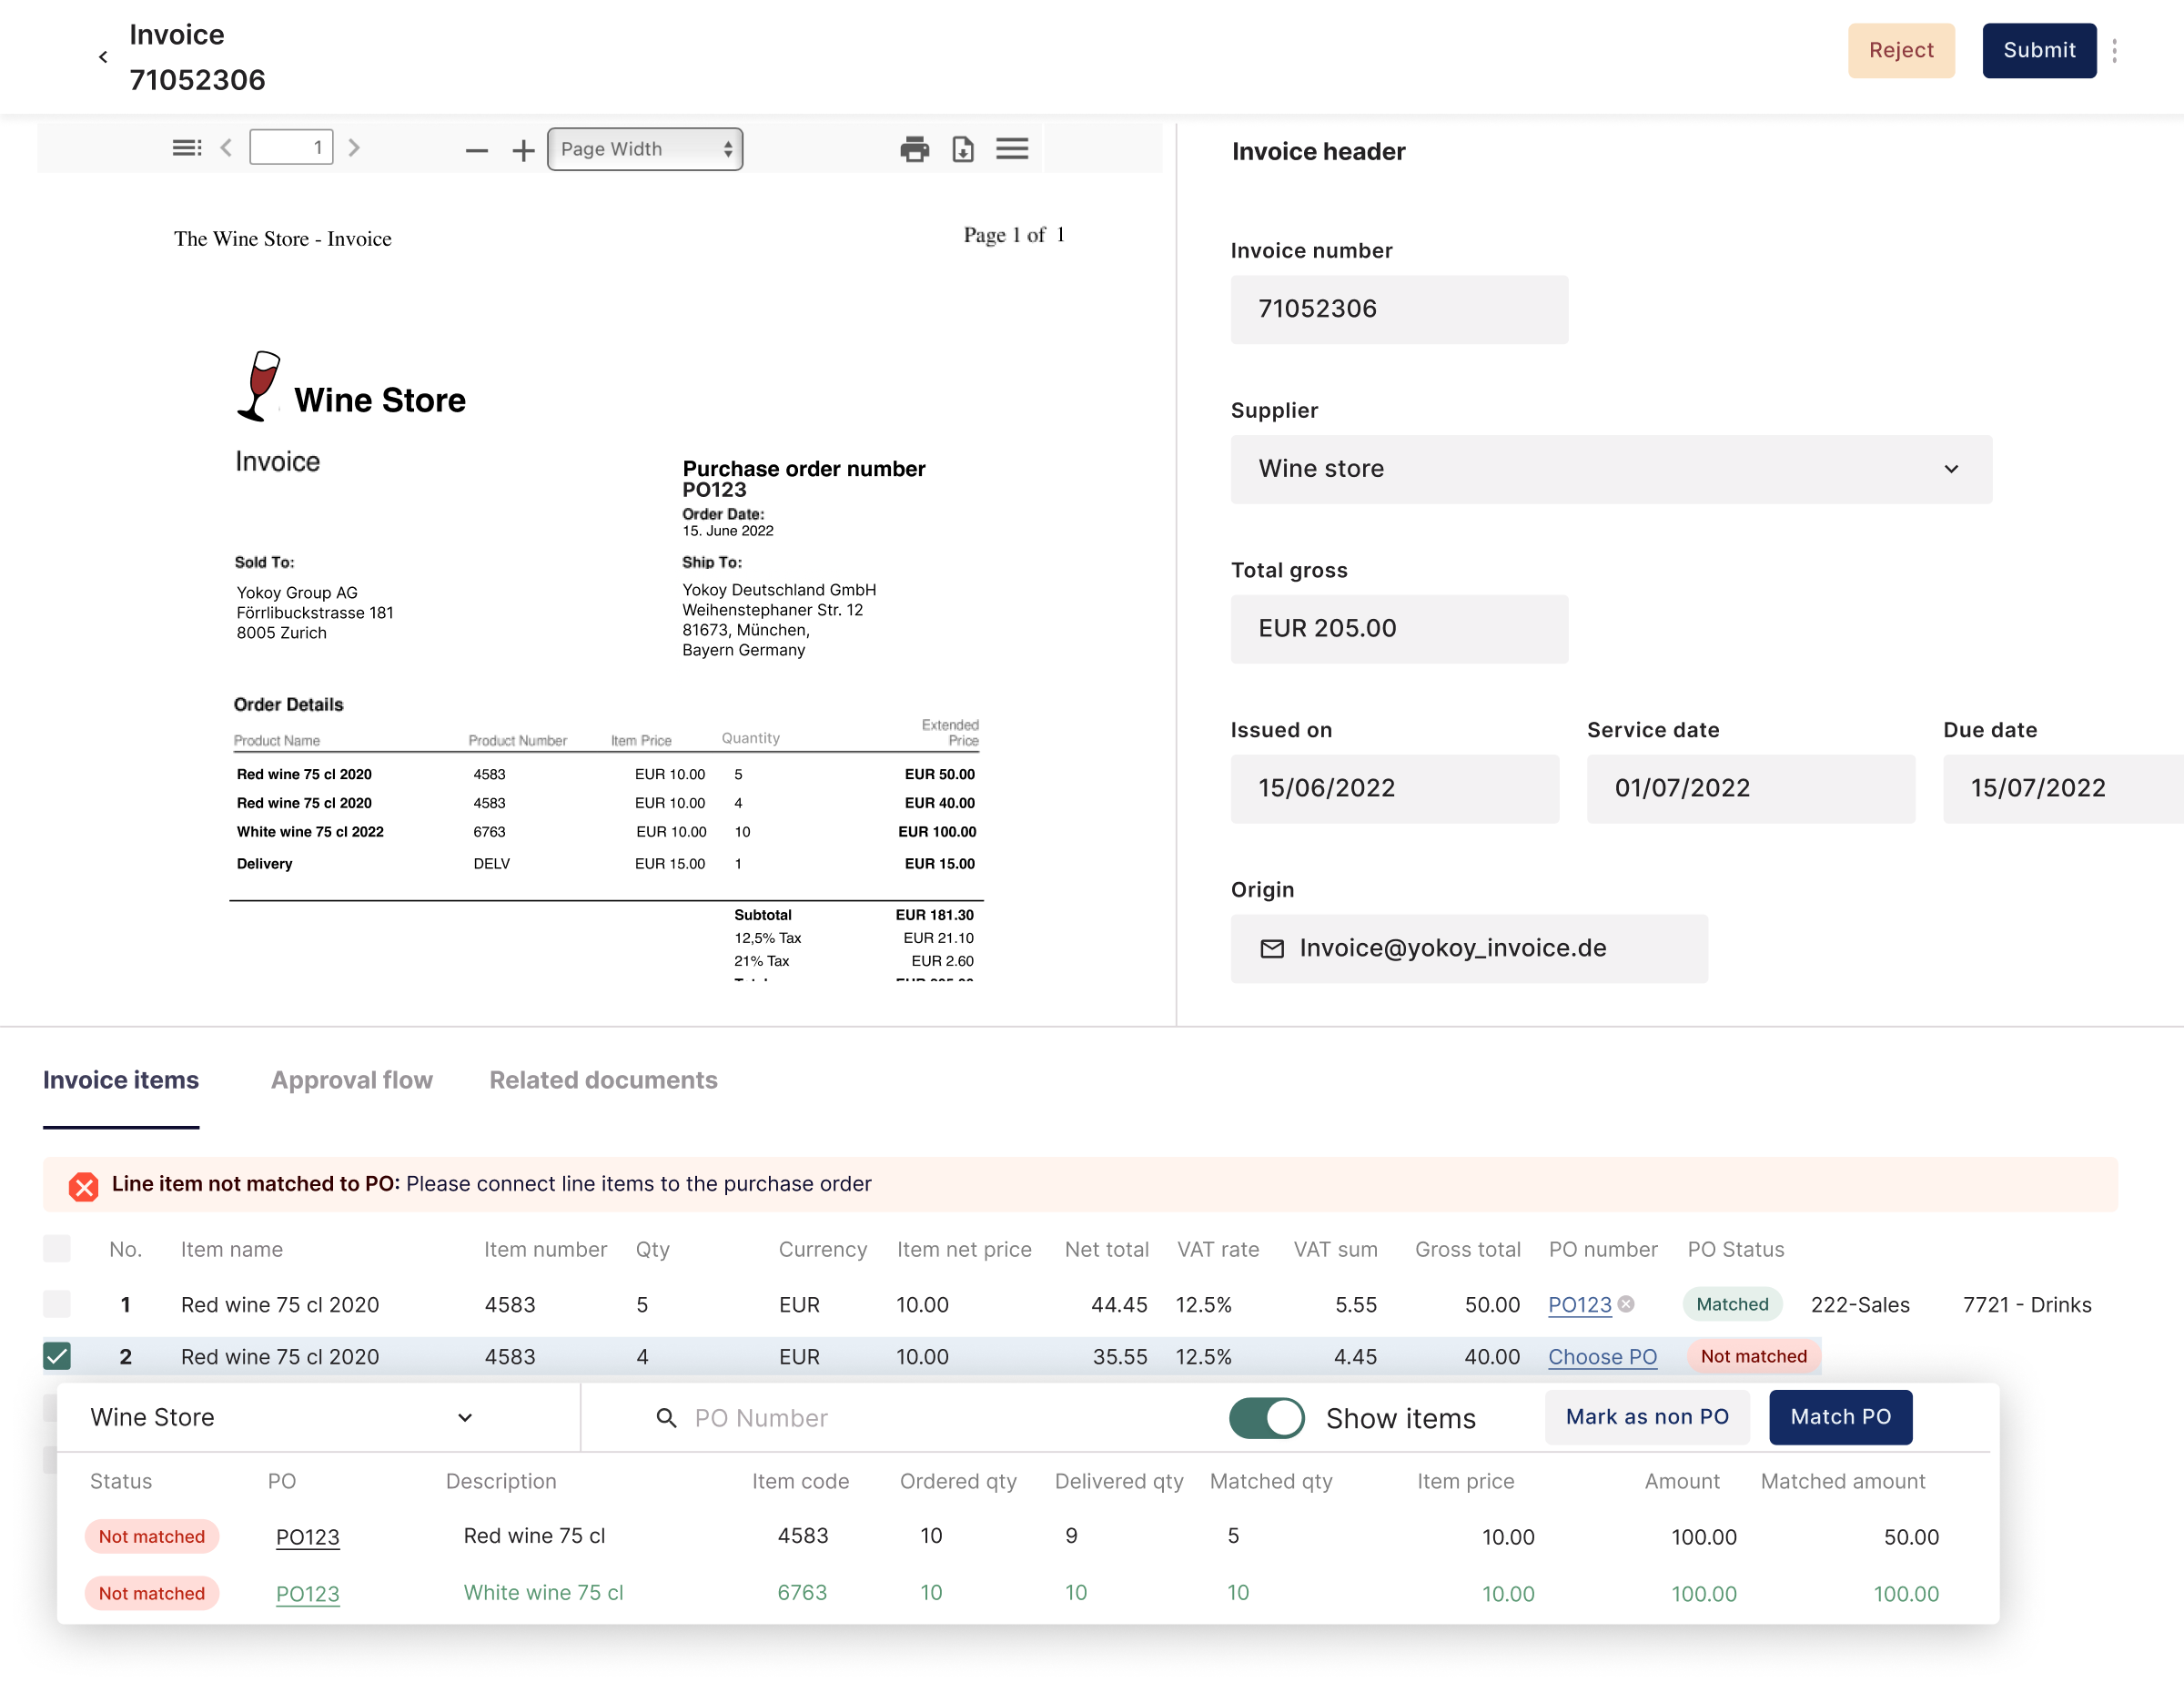Open the Page Width zoom dropdown

pyautogui.click(x=645, y=149)
